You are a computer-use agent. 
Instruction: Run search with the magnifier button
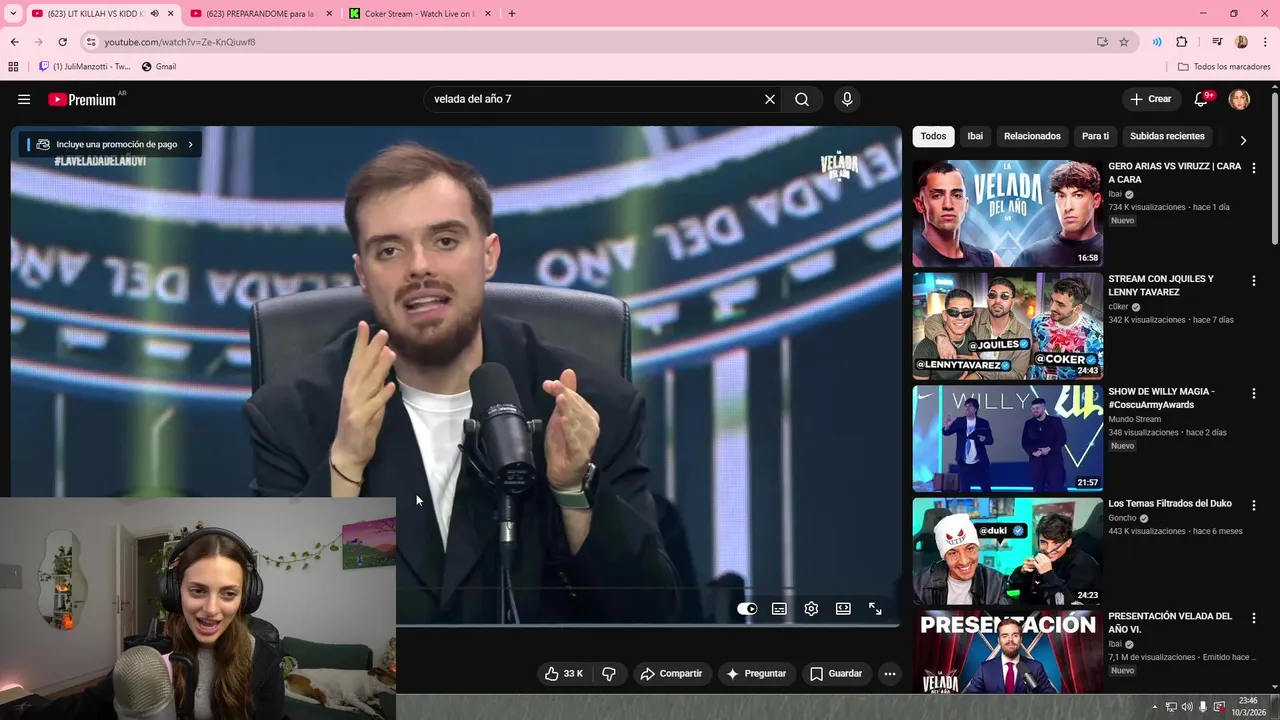tap(802, 99)
